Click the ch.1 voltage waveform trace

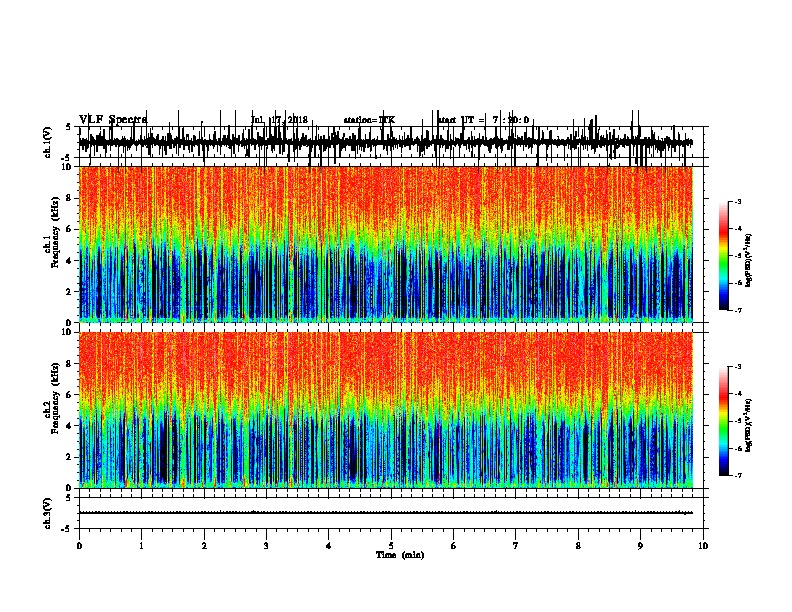(x=385, y=142)
